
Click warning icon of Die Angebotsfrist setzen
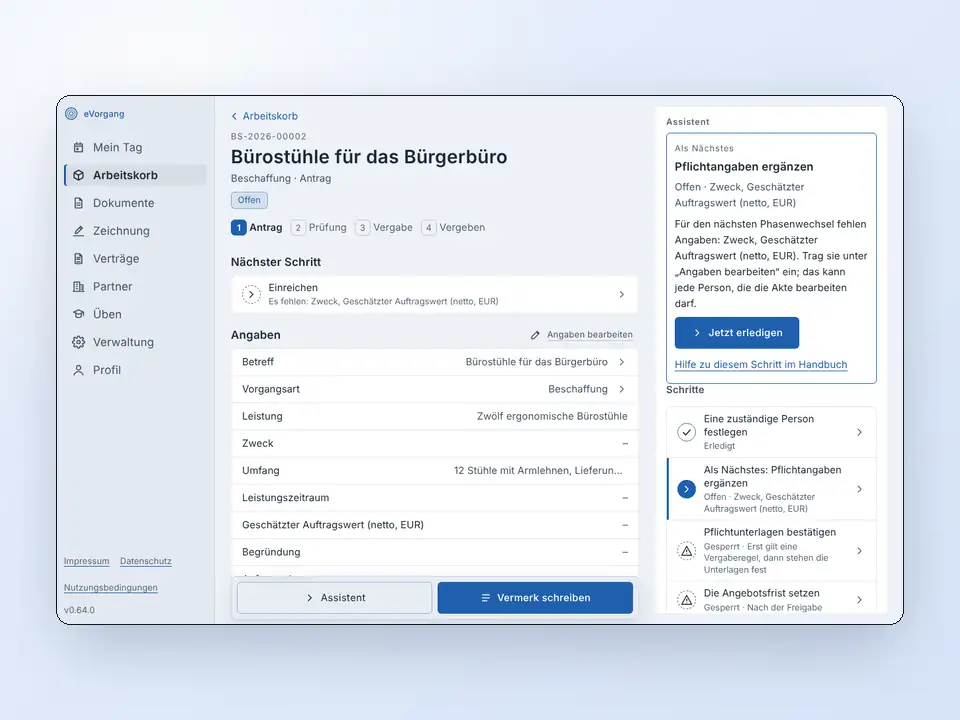(686, 600)
